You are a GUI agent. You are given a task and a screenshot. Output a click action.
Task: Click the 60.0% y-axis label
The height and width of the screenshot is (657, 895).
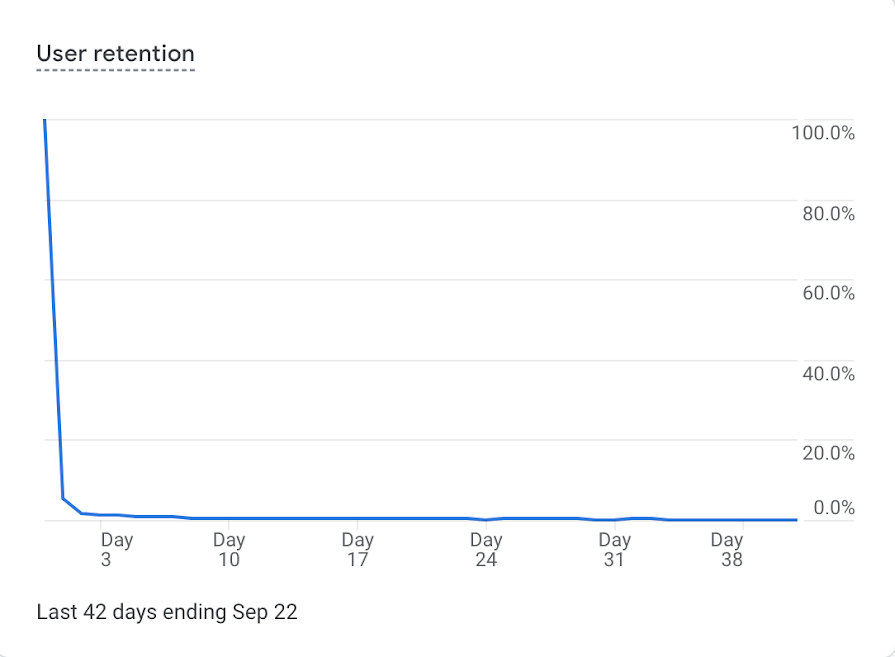pyautogui.click(x=828, y=293)
